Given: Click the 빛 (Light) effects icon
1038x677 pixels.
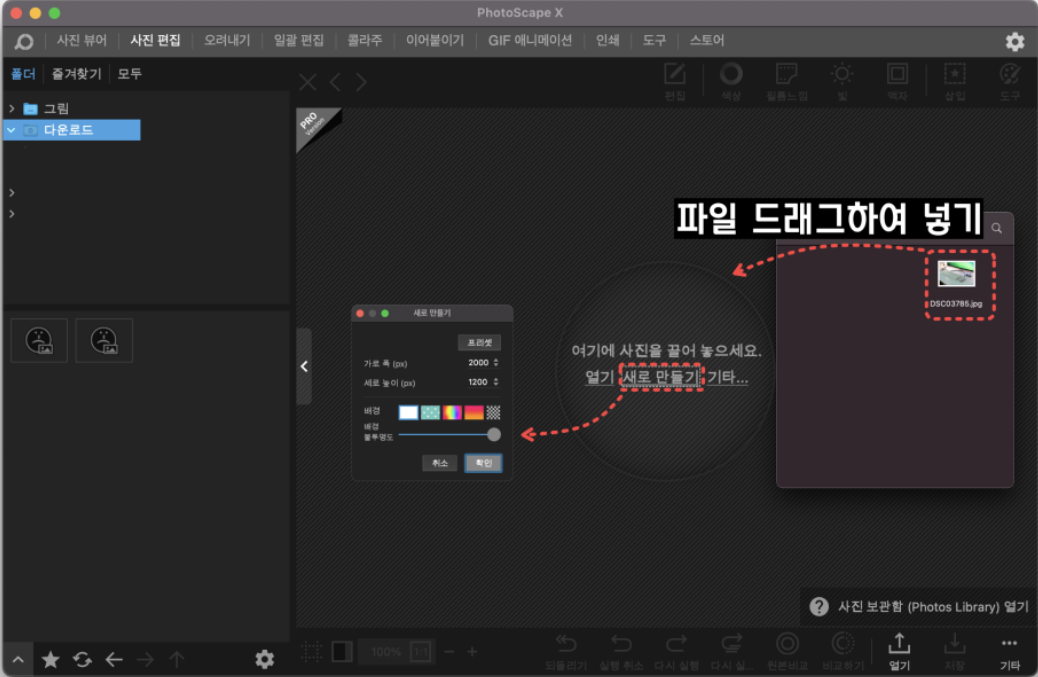Looking at the screenshot, I should 842,80.
